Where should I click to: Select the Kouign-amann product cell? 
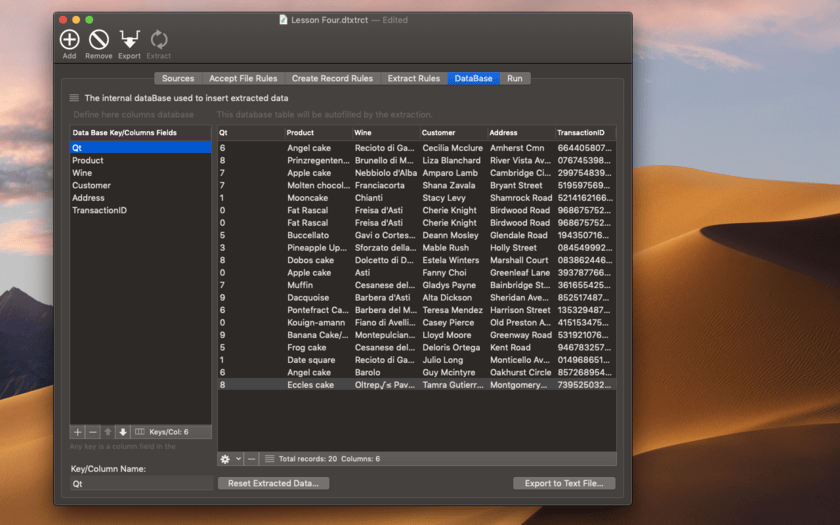click(x=318, y=322)
